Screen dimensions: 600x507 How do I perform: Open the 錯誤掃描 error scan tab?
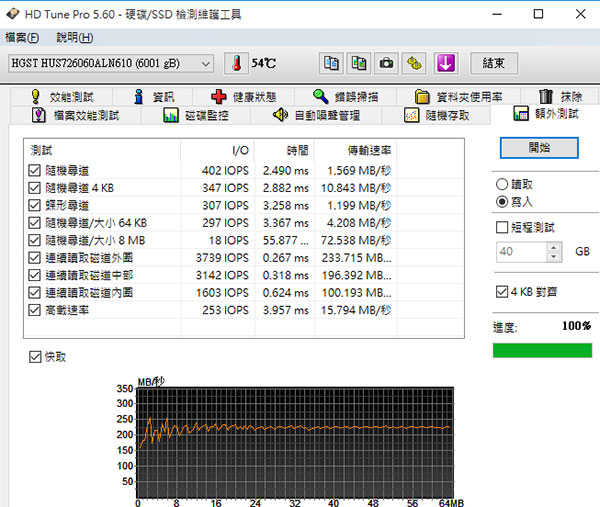(345, 97)
